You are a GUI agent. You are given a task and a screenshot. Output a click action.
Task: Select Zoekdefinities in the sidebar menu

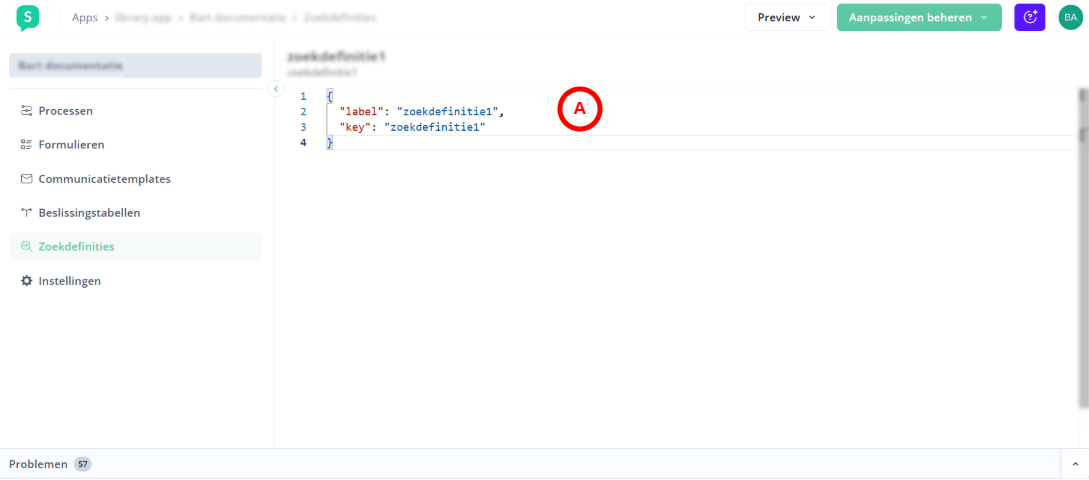pyautogui.click(x=76, y=246)
